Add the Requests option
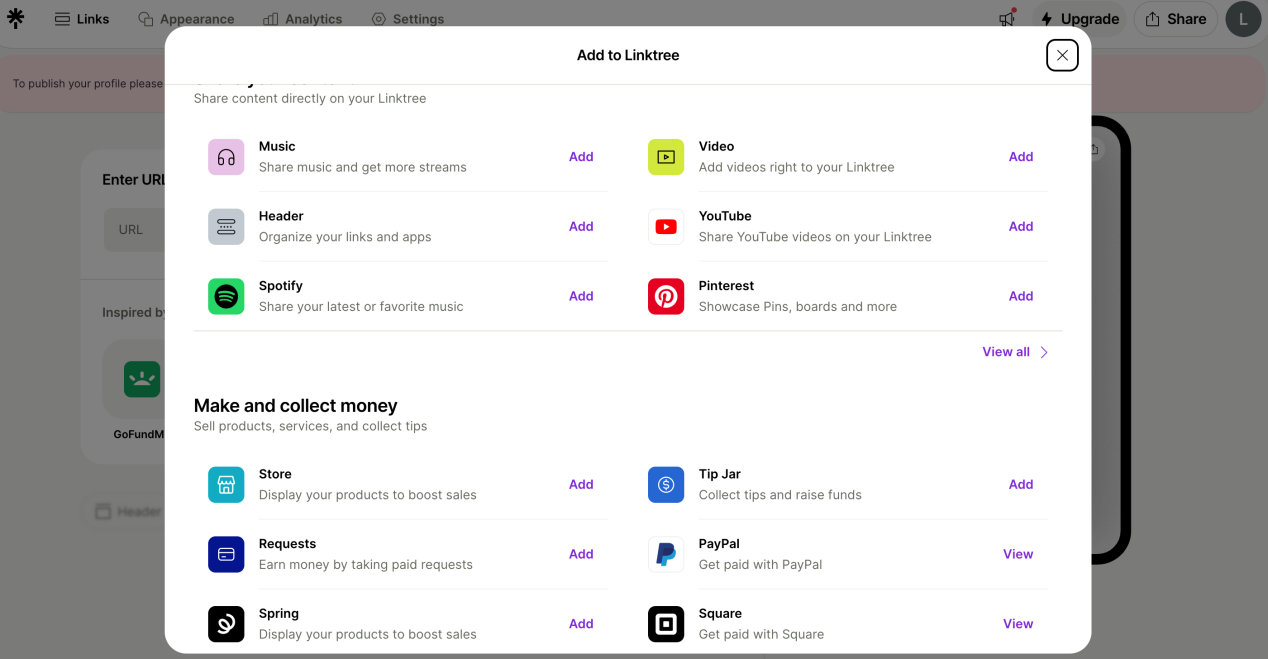Image resolution: width=1268 pixels, height=659 pixels. pyautogui.click(x=581, y=555)
